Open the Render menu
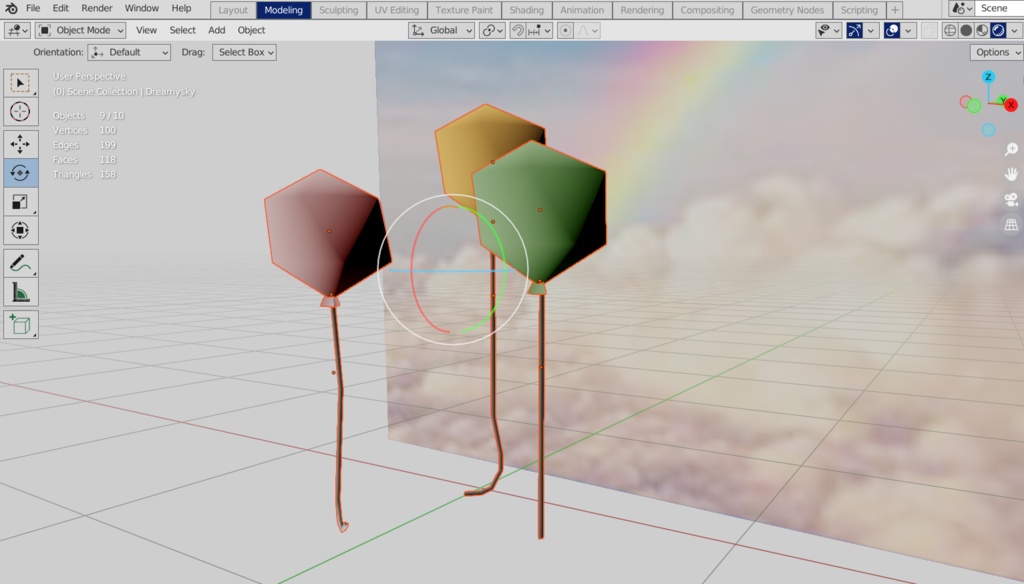The height and width of the screenshot is (584, 1024). 97,8
